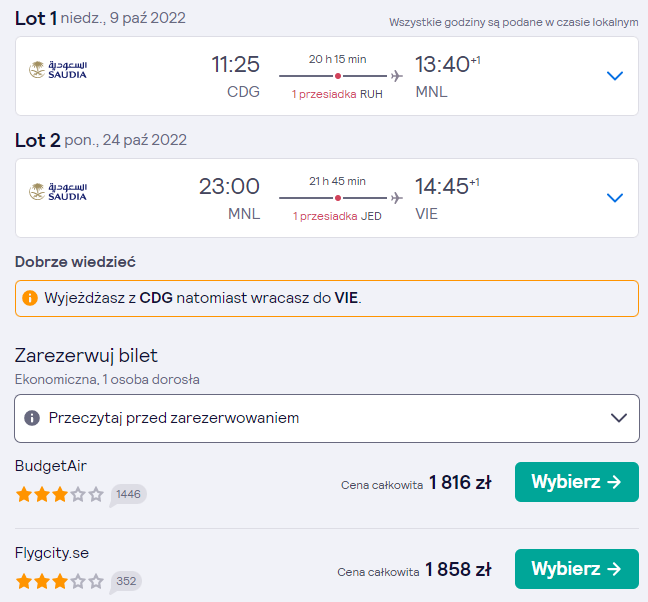Open BudgetAir 1446 reviews bubble
Screen dimensions: 648x602
click(x=128, y=495)
